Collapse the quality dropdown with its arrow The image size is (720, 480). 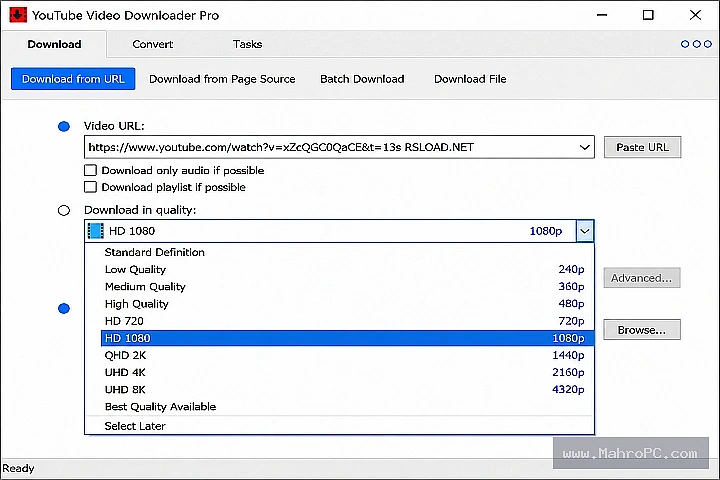(x=585, y=231)
